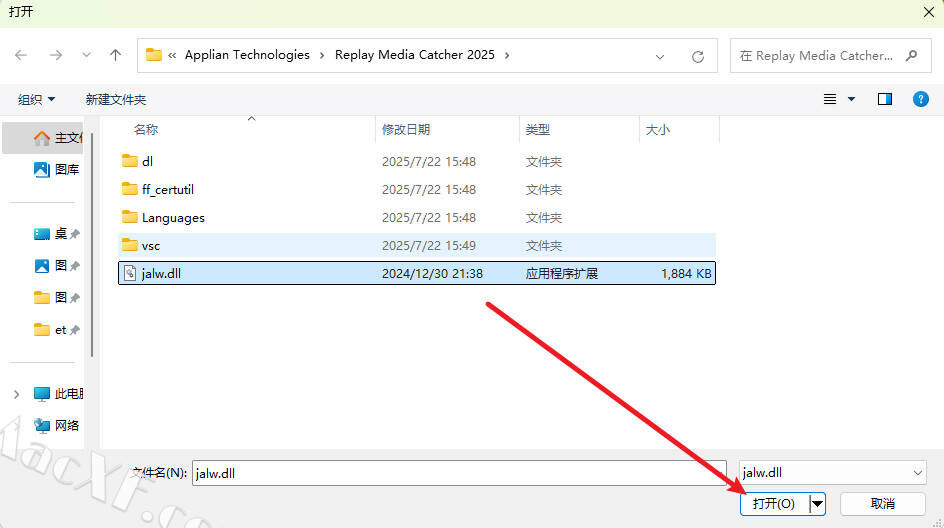Go up one folder level
This screenshot has height=528, width=944.
pos(115,55)
